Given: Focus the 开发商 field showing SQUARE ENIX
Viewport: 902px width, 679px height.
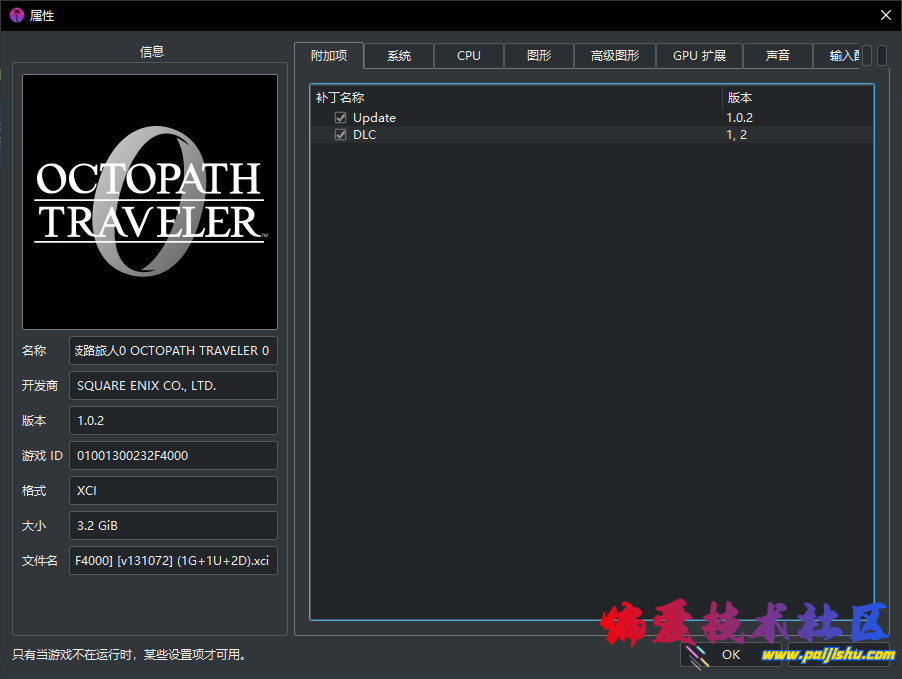Looking at the screenshot, I should tap(173, 386).
